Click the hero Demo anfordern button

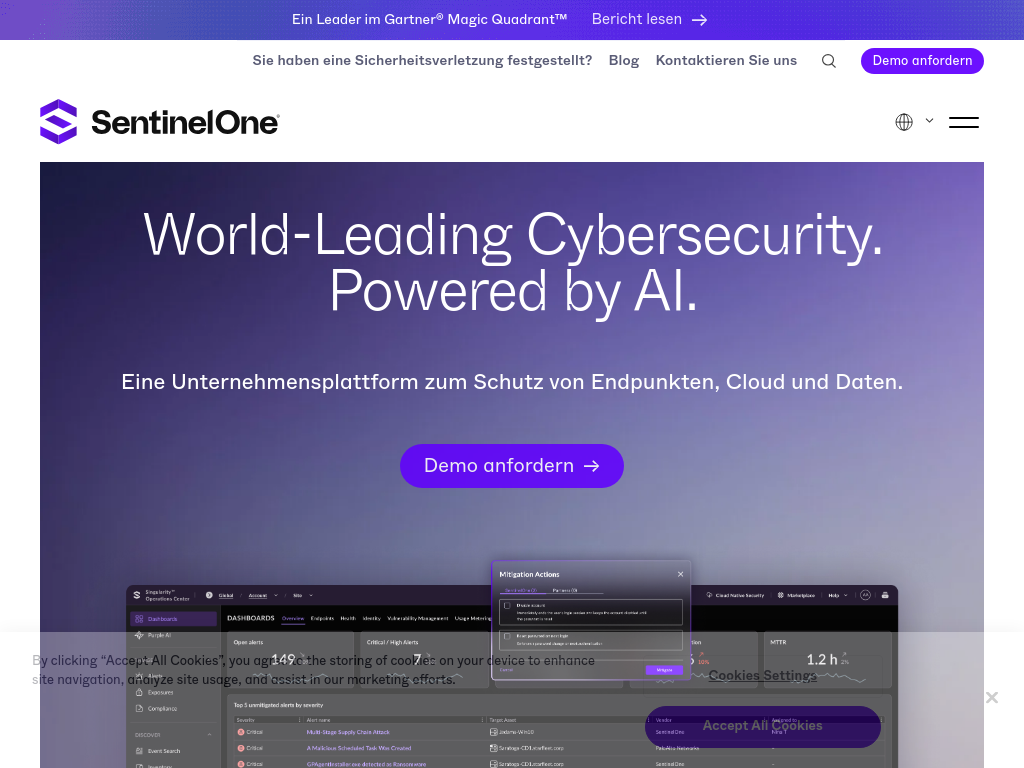pyautogui.click(x=511, y=466)
